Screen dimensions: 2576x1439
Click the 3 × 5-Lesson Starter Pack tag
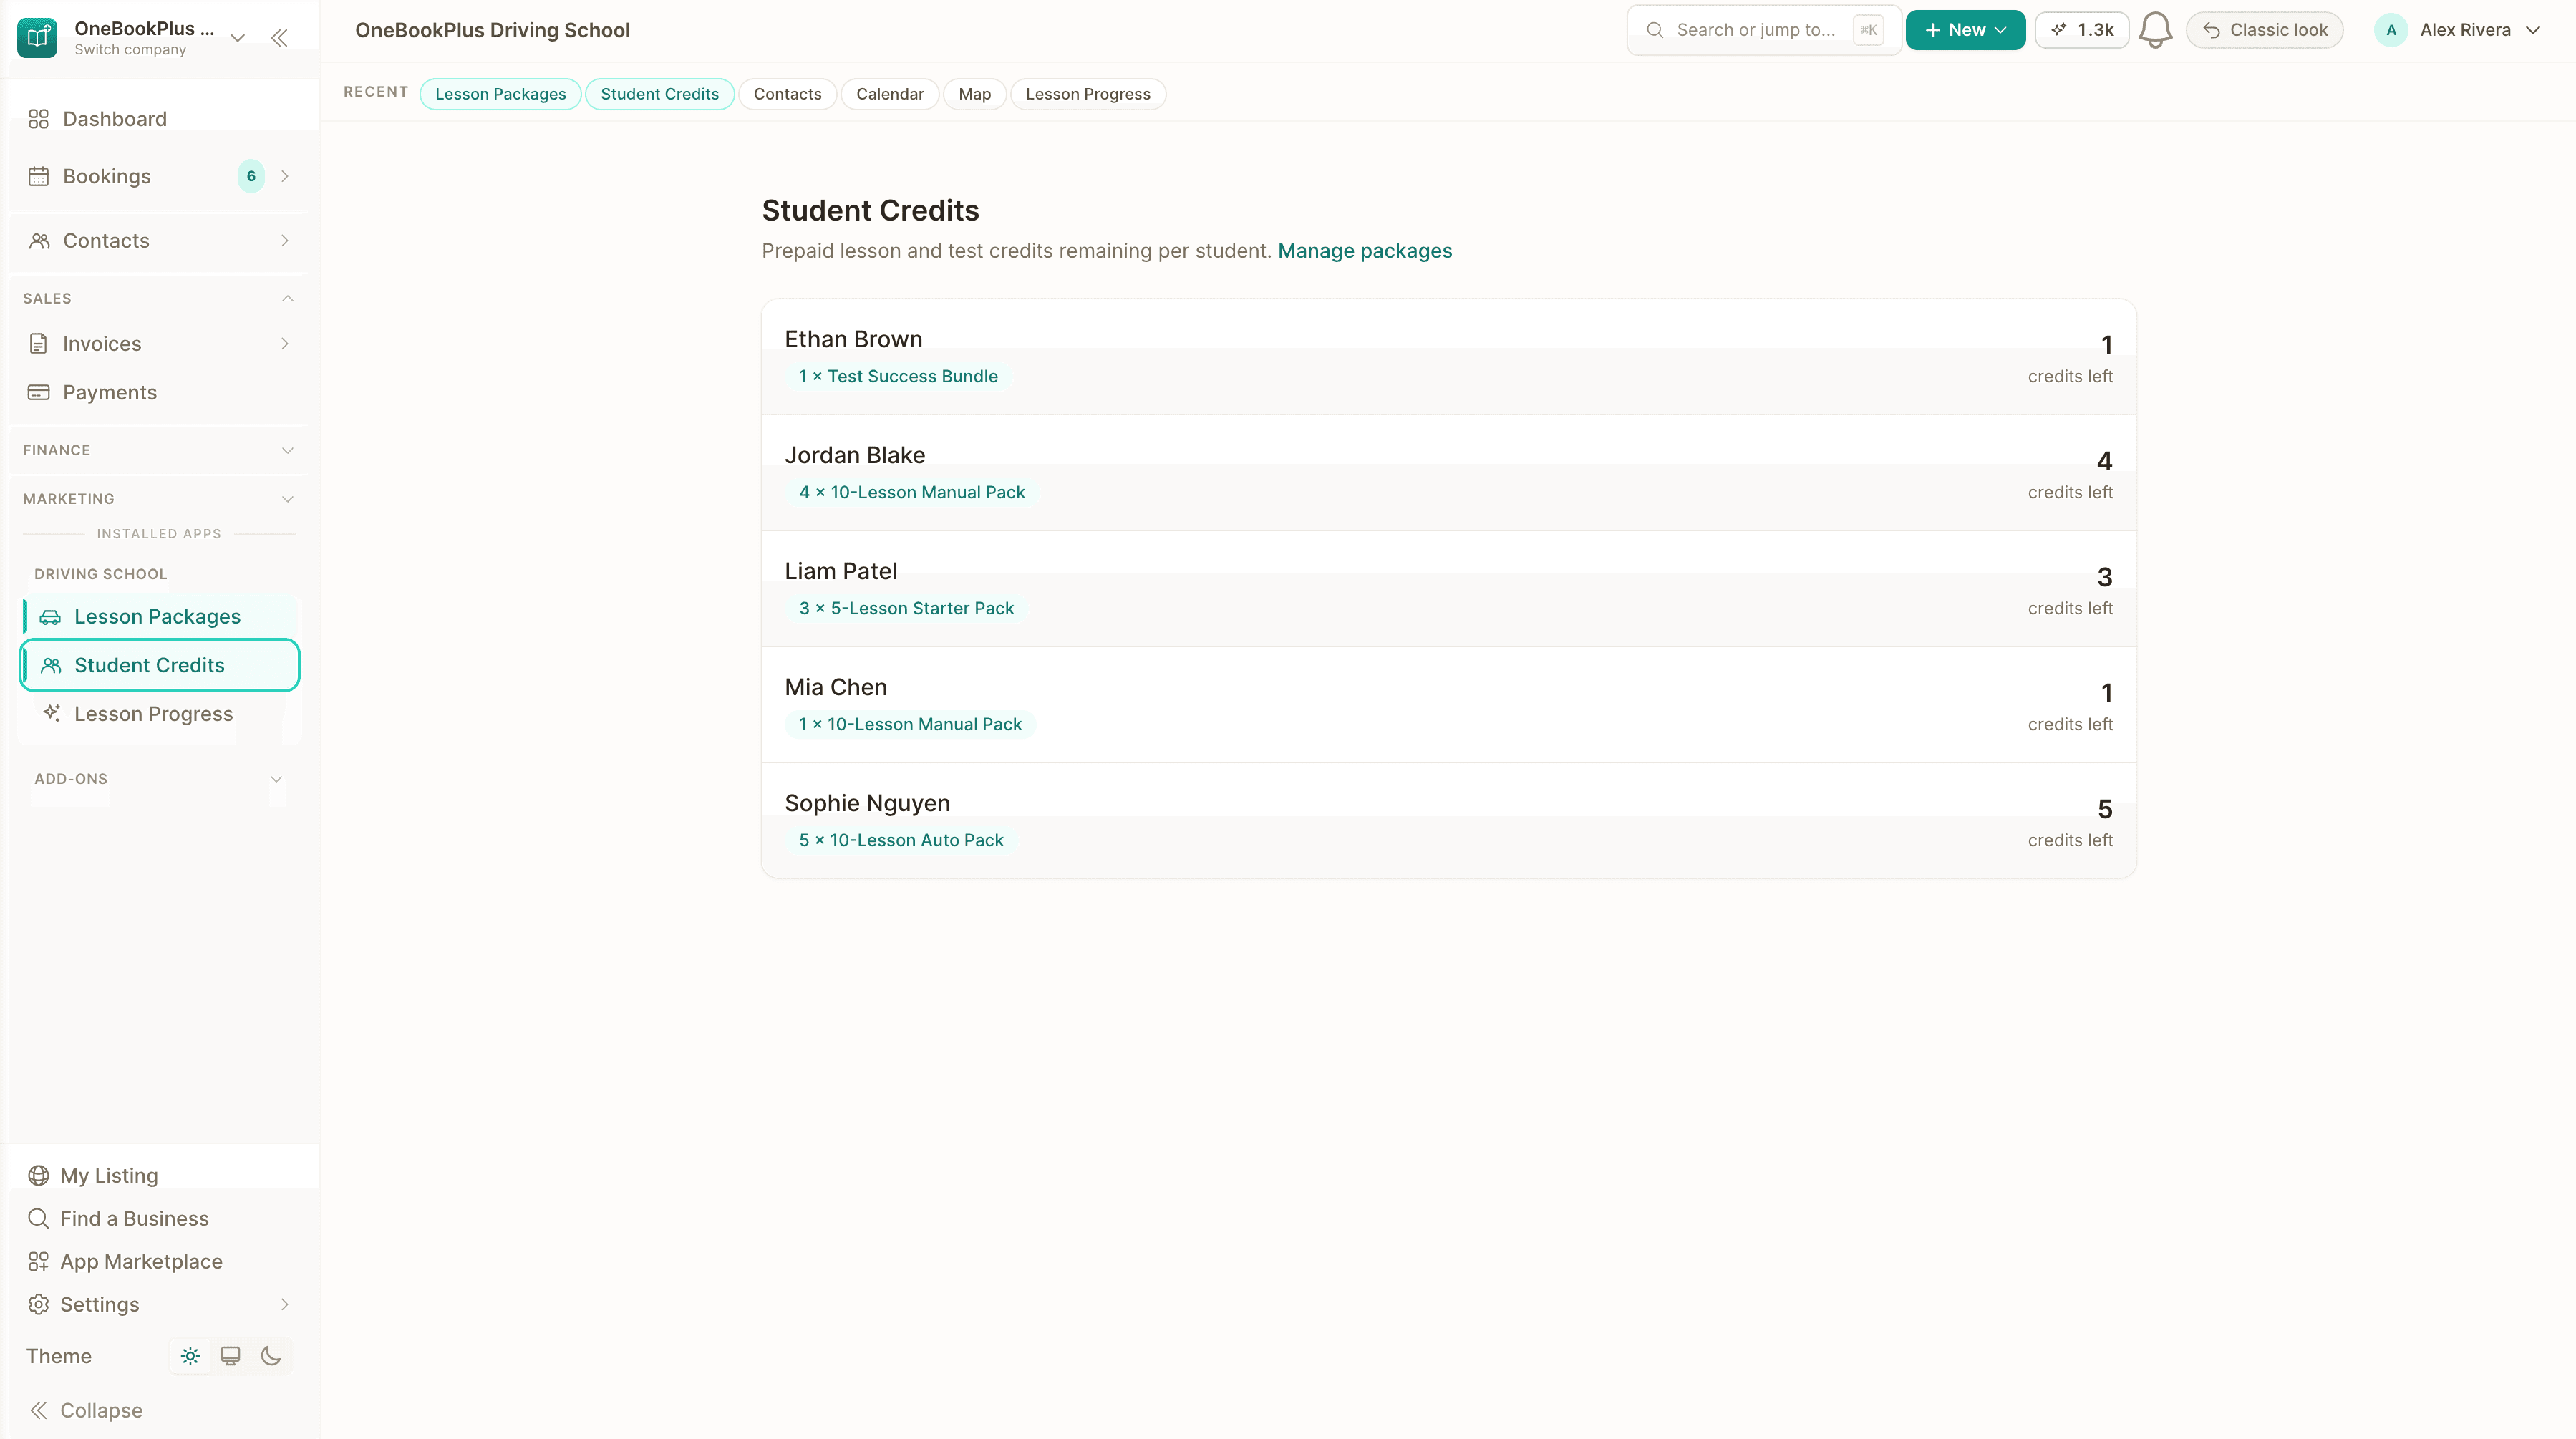pos(906,609)
